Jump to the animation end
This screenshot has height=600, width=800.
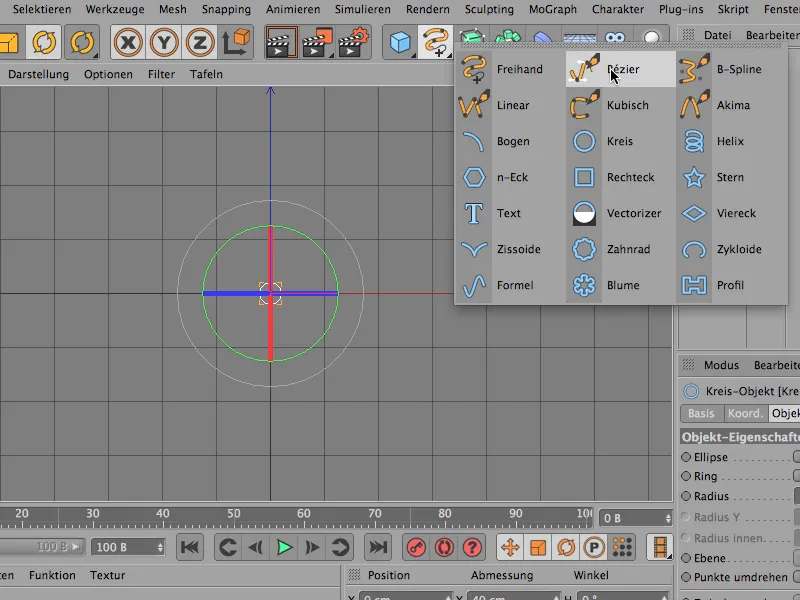point(378,547)
